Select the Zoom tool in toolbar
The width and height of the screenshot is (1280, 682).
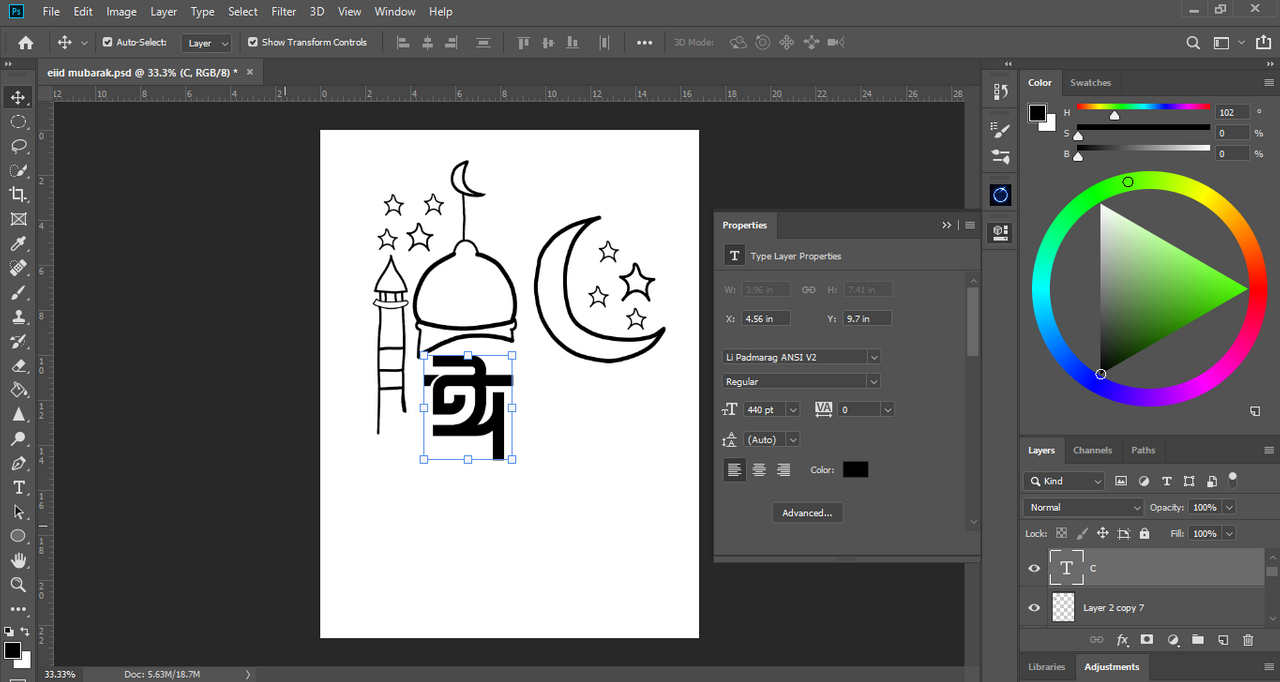tap(18, 585)
